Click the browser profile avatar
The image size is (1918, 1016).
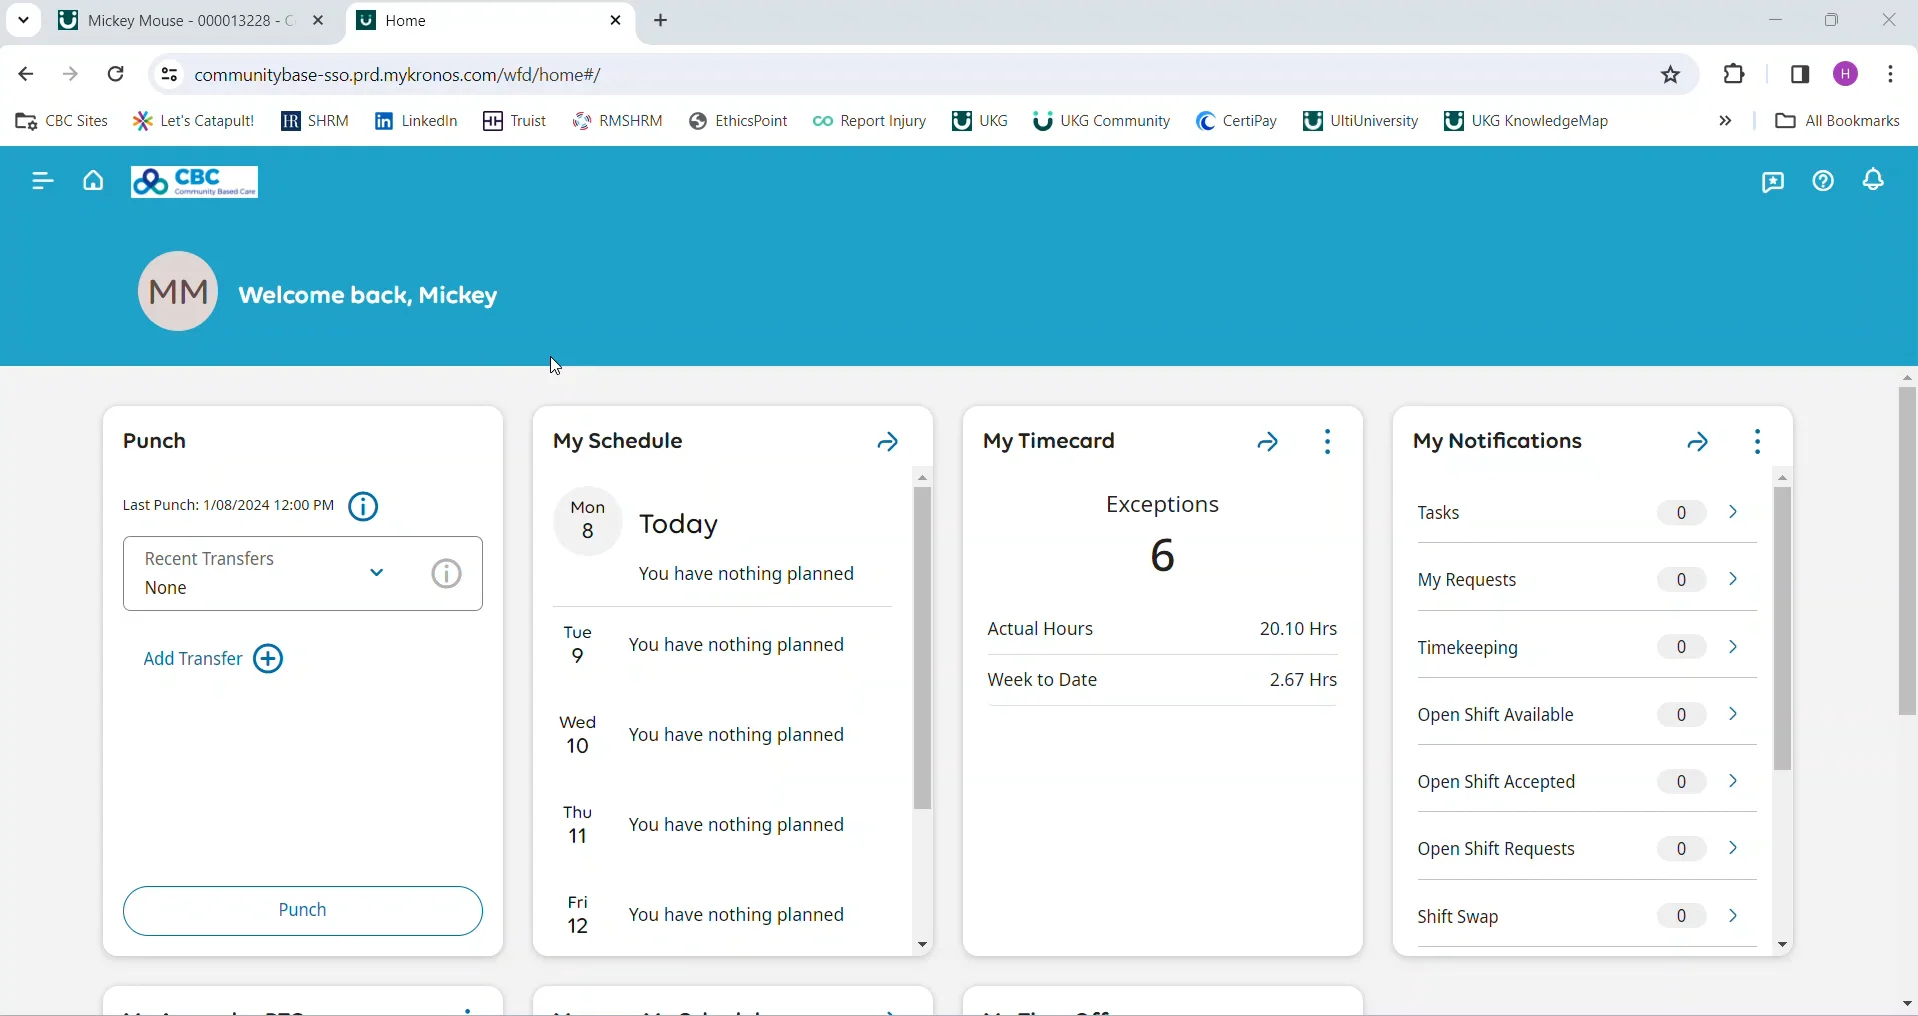(x=1844, y=74)
